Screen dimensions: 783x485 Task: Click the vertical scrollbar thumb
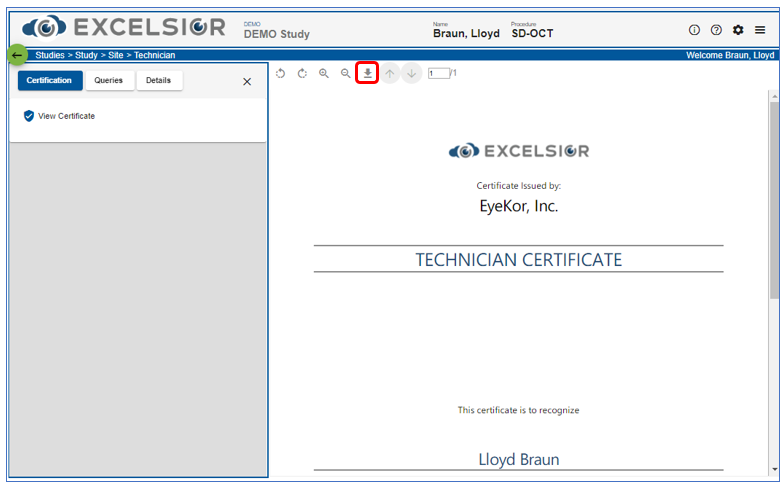(775, 200)
